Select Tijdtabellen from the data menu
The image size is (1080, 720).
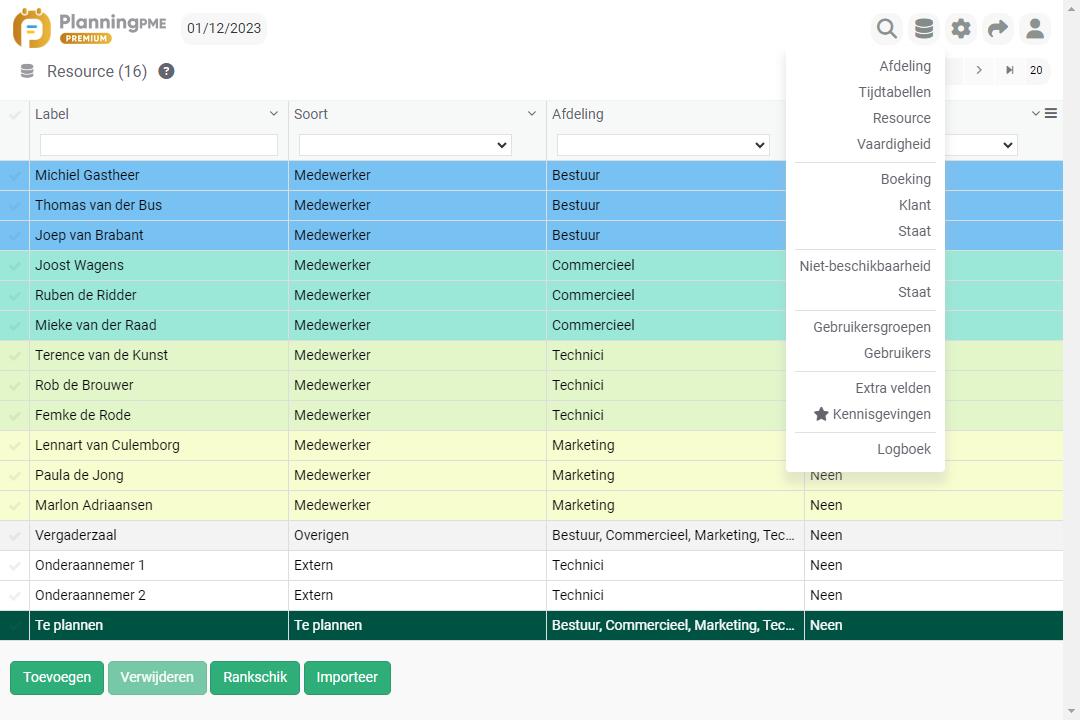[894, 92]
